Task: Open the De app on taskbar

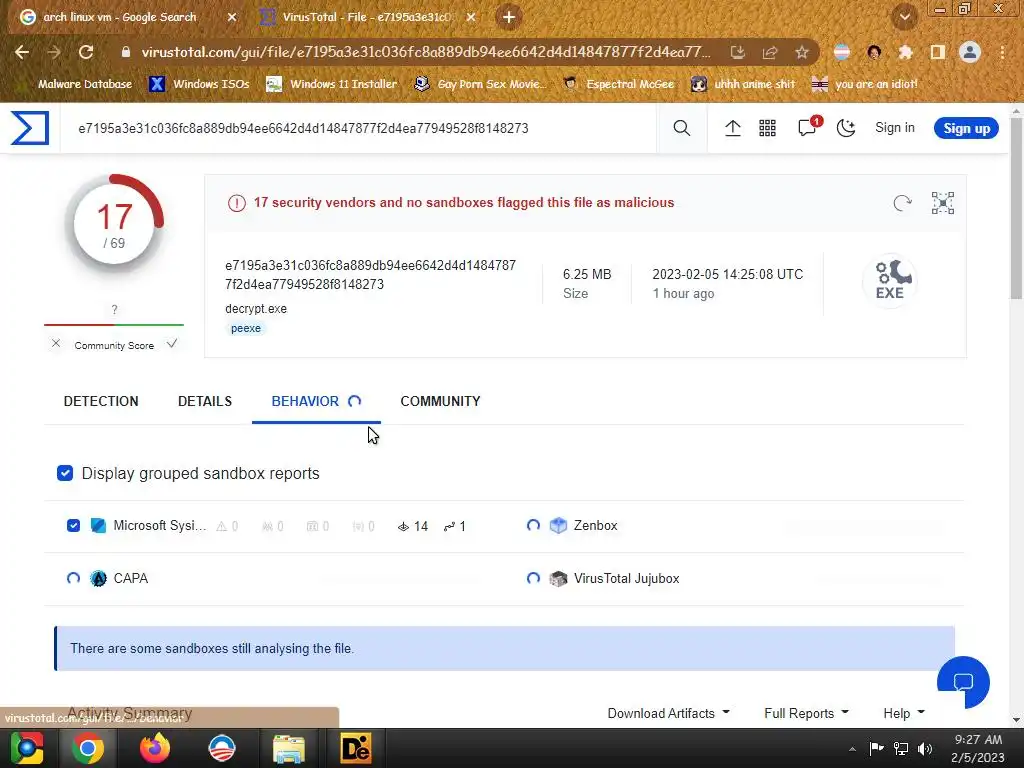Action: (356, 748)
